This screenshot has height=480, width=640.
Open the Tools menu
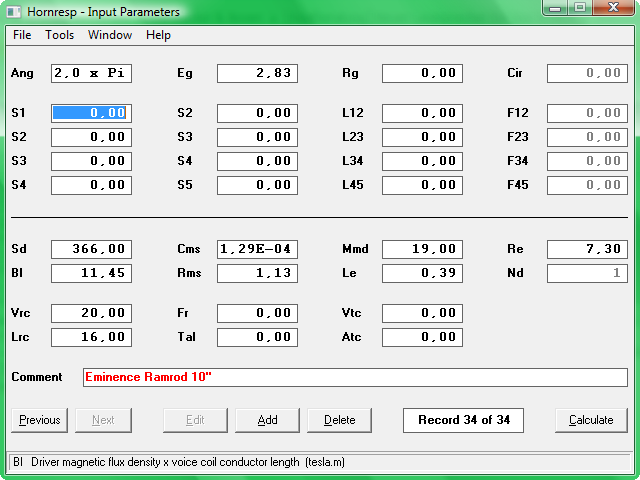pyautogui.click(x=60, y=35)
